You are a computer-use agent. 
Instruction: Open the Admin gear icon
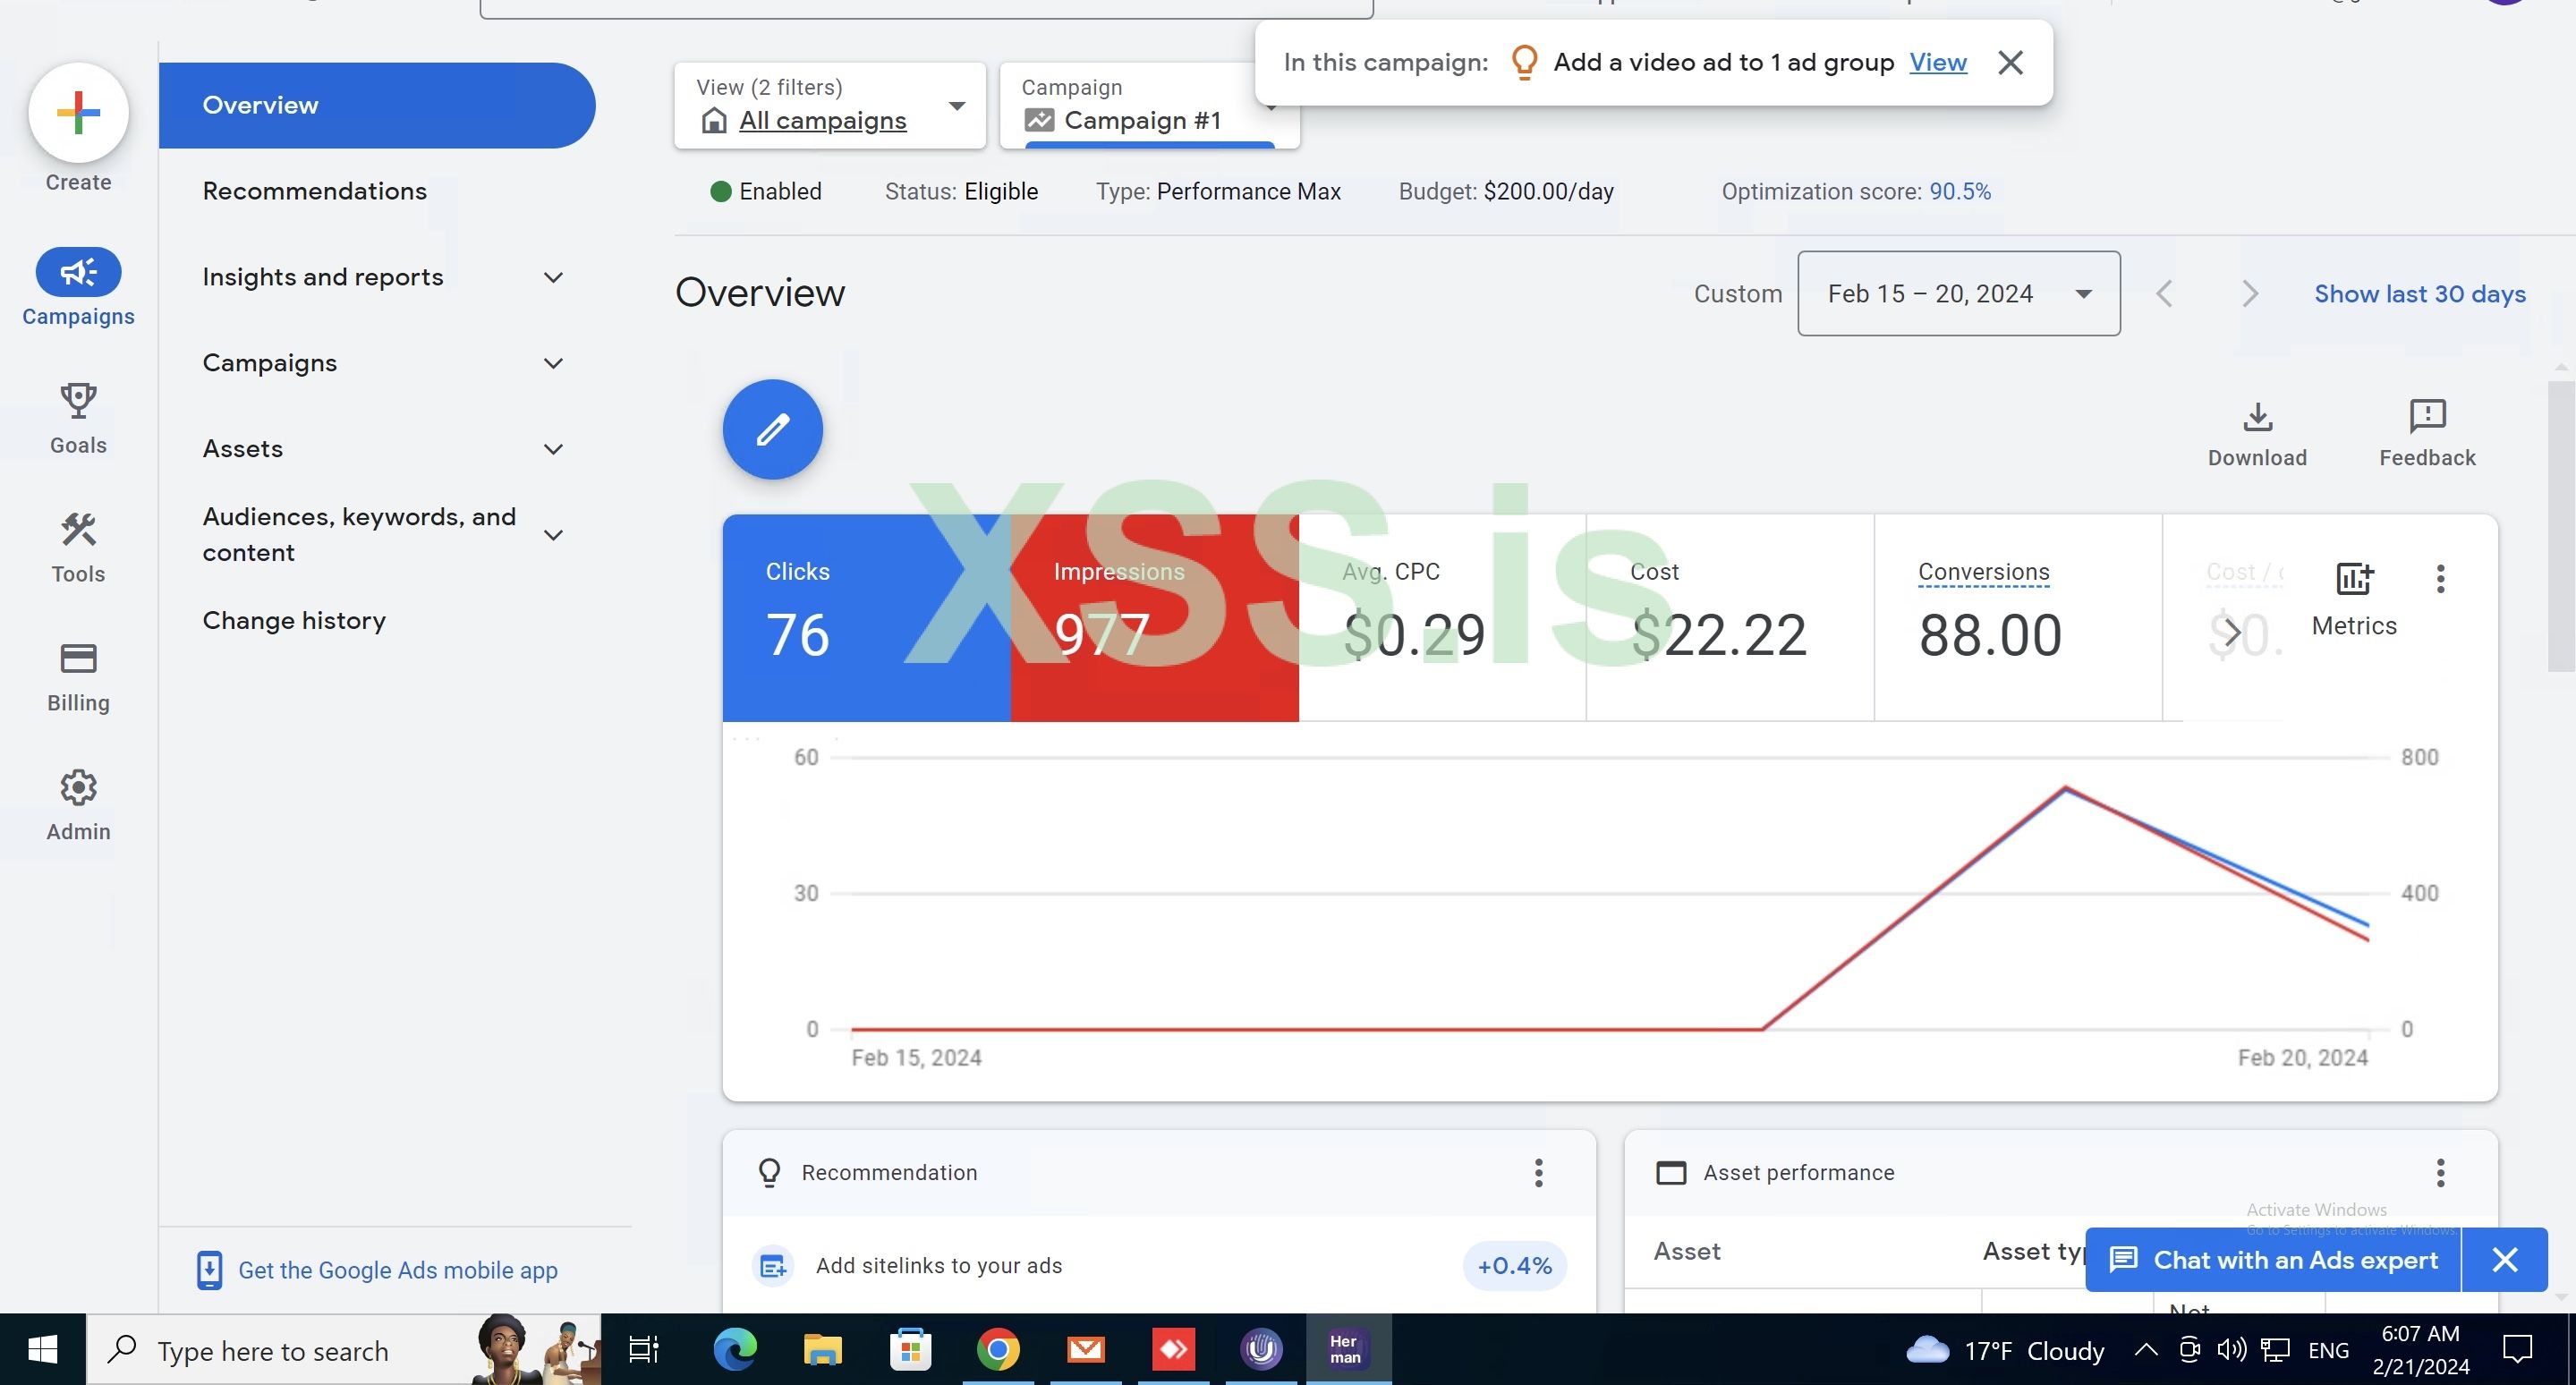[x=78, y=789]
